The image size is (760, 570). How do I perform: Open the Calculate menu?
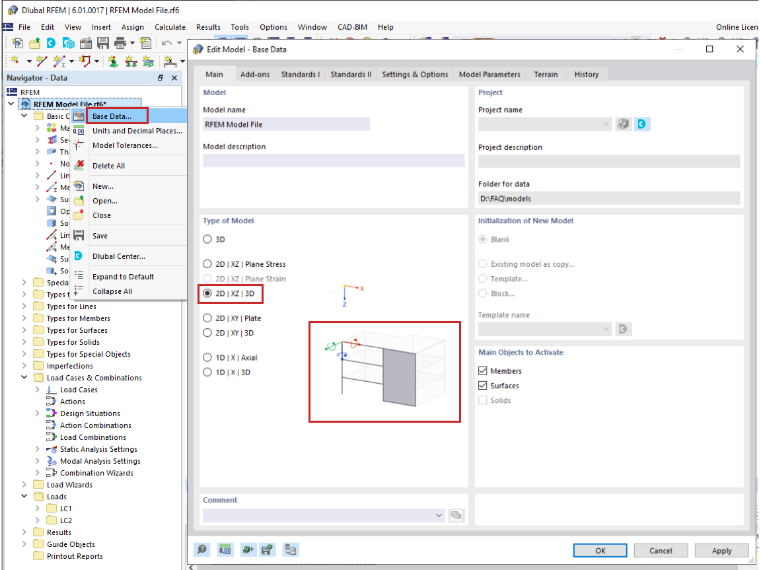tap(170, 27)
